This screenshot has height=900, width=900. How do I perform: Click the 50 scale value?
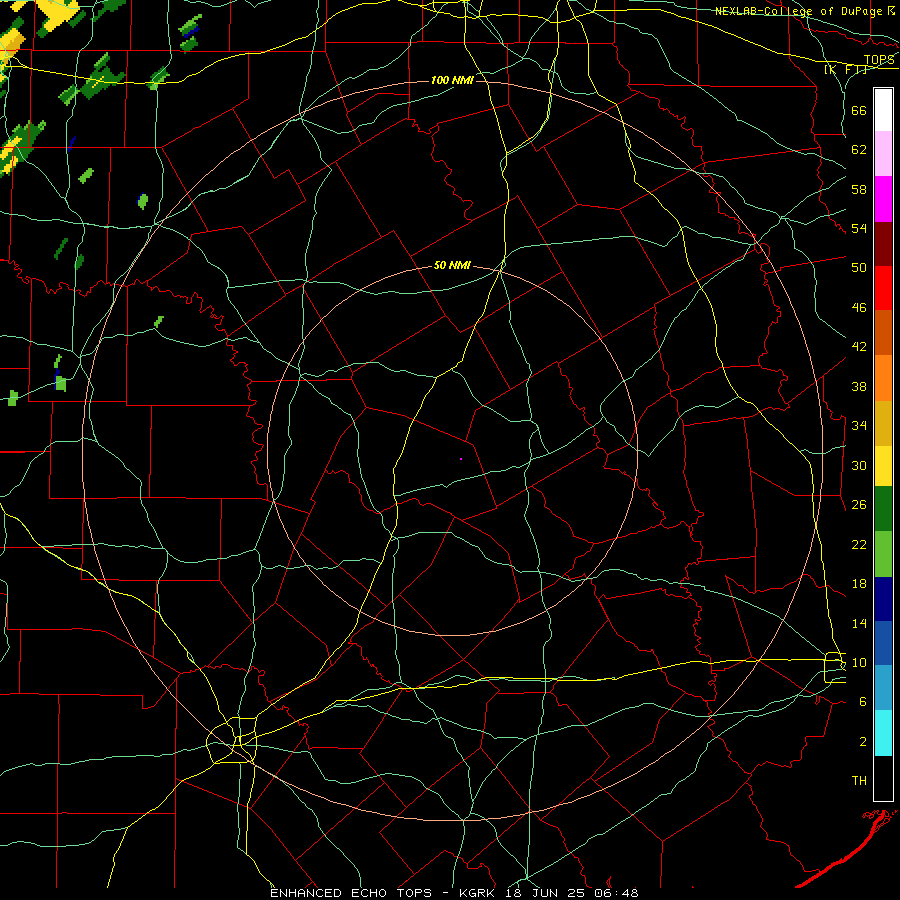859,268
